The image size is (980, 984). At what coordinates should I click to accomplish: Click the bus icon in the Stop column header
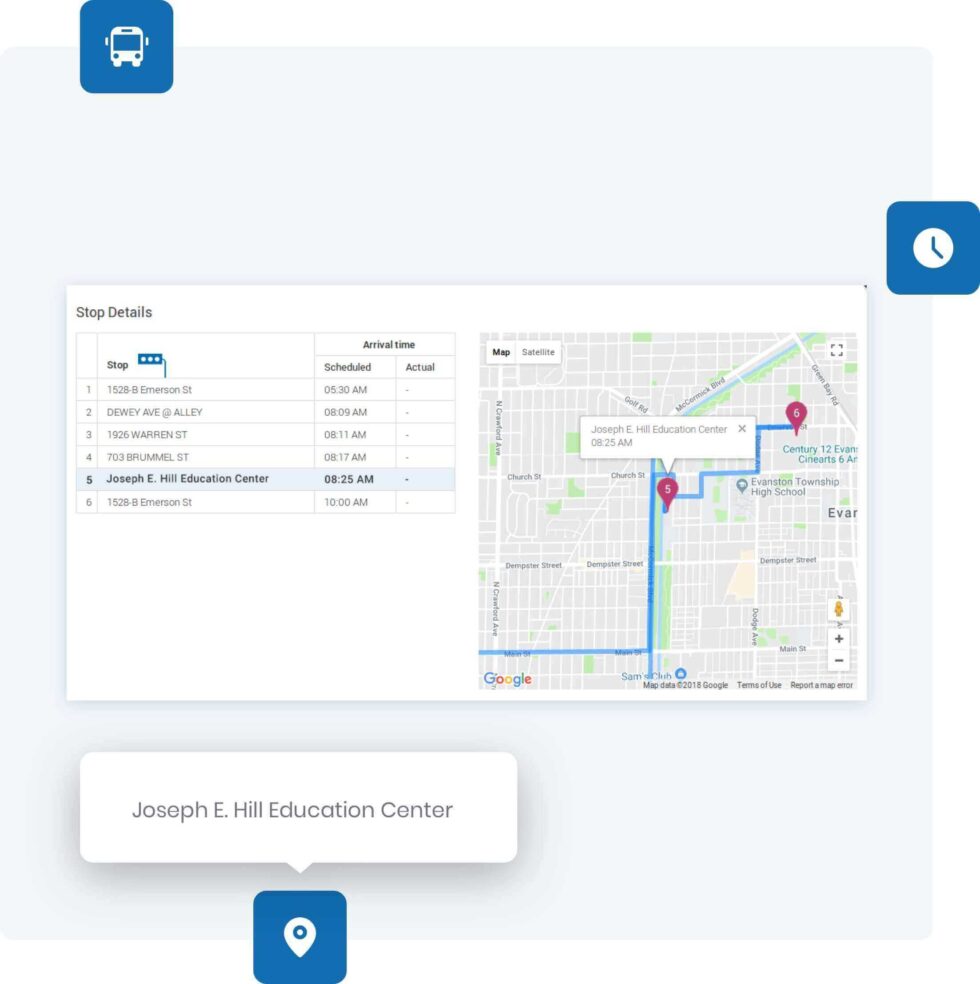tap(150, 357)
